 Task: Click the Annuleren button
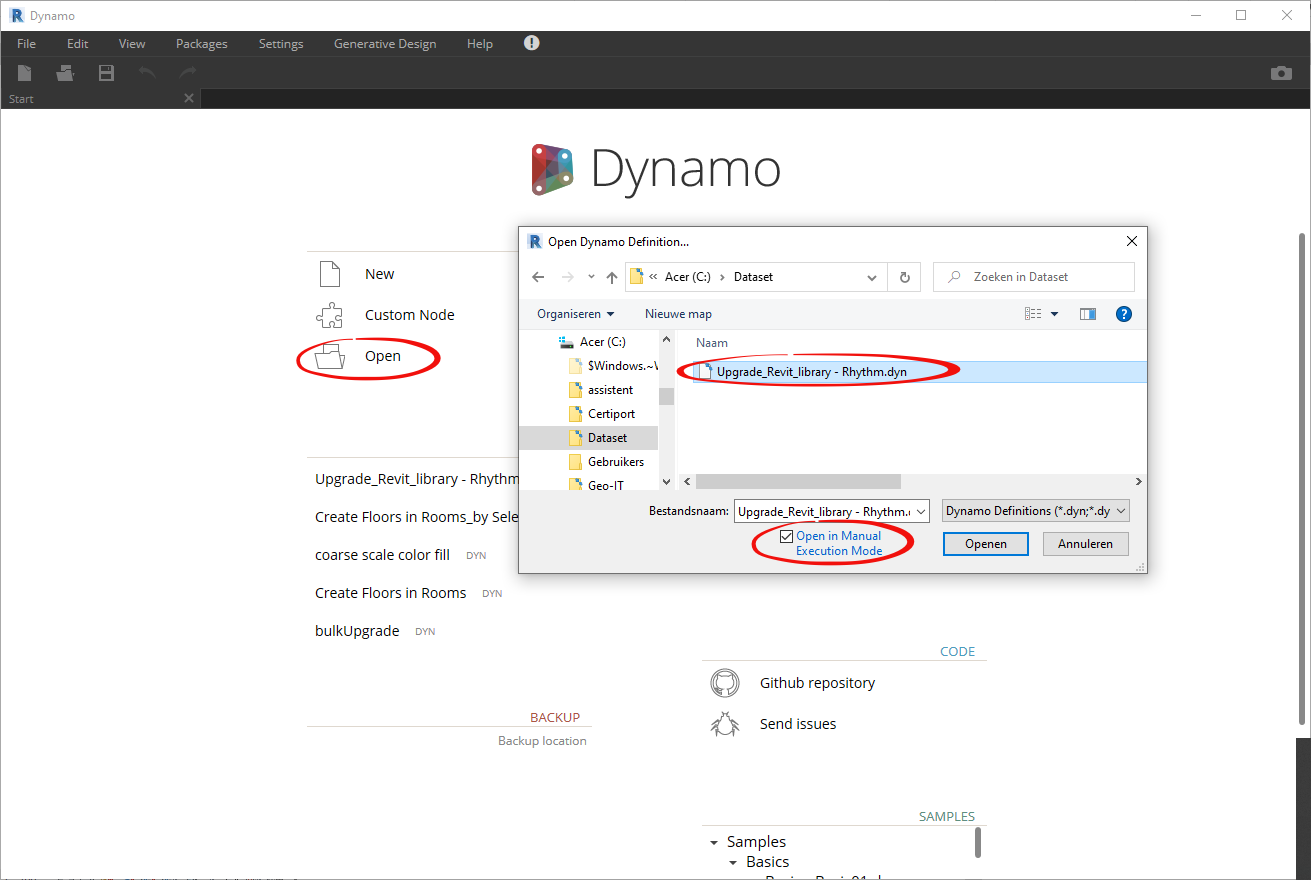[x=1086, y=544]
